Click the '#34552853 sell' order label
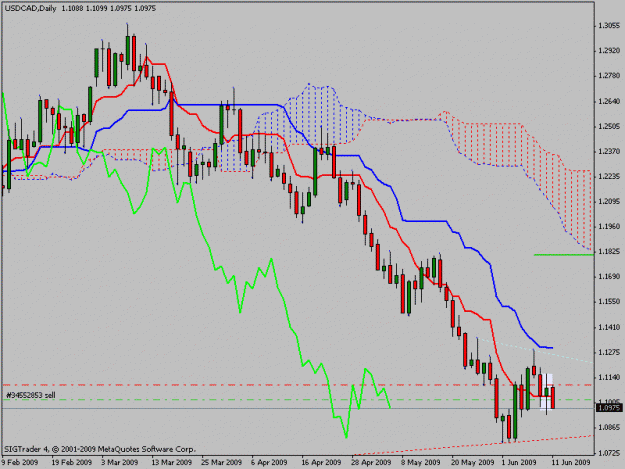The width and height of the screenshot is (625, 469). pyautogui.click(x=31, y=395)
